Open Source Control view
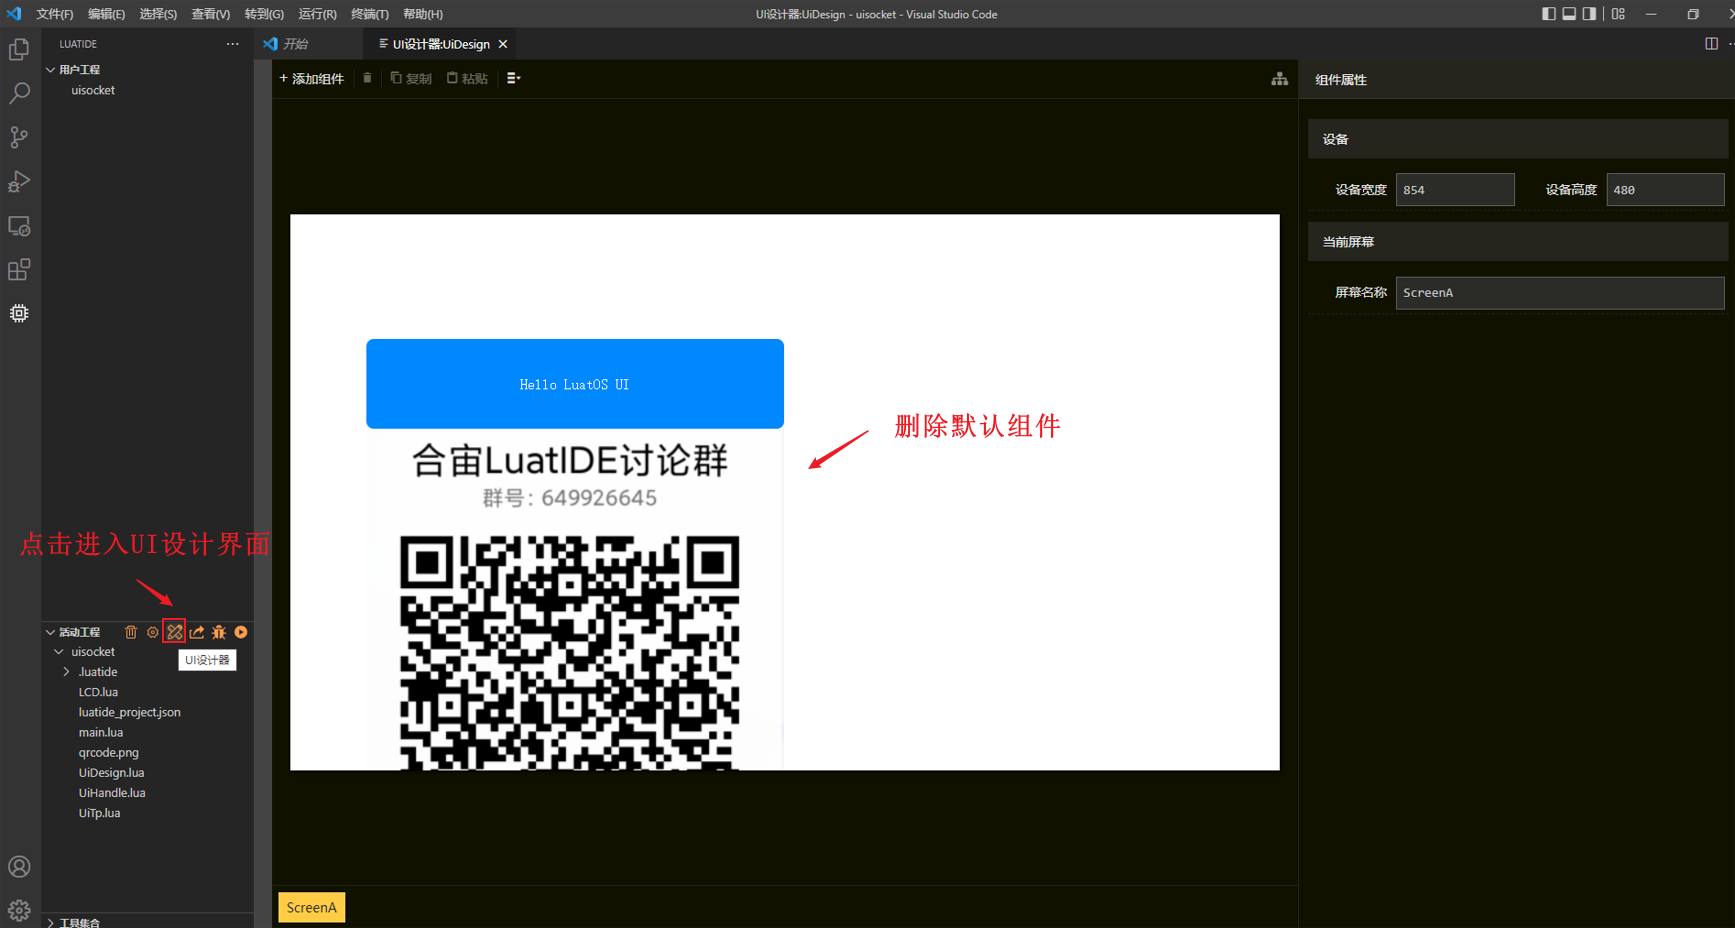 19,137
